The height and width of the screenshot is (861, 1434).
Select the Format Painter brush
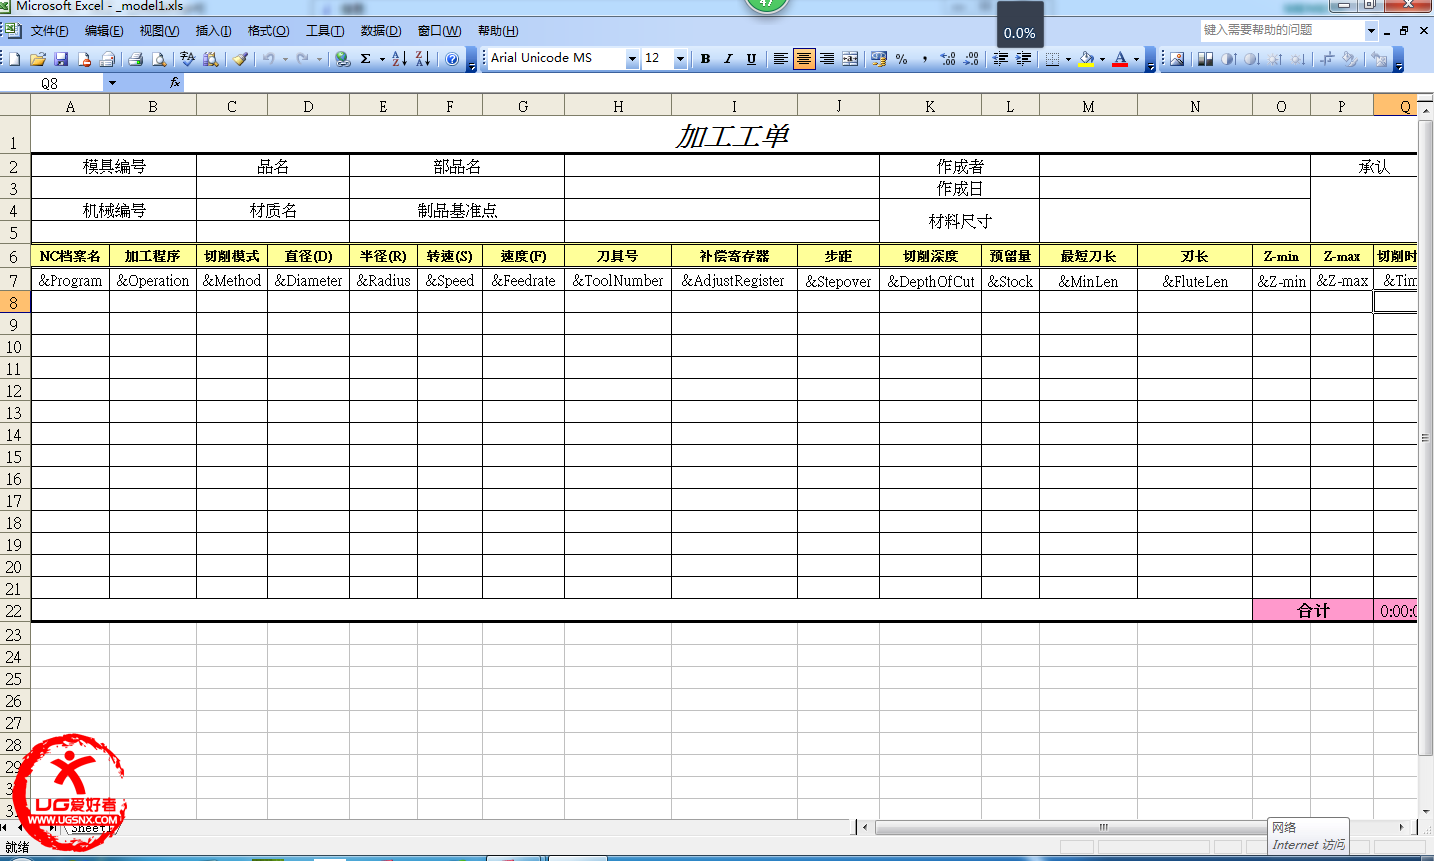pyautogui.click(x=240, y=59)
